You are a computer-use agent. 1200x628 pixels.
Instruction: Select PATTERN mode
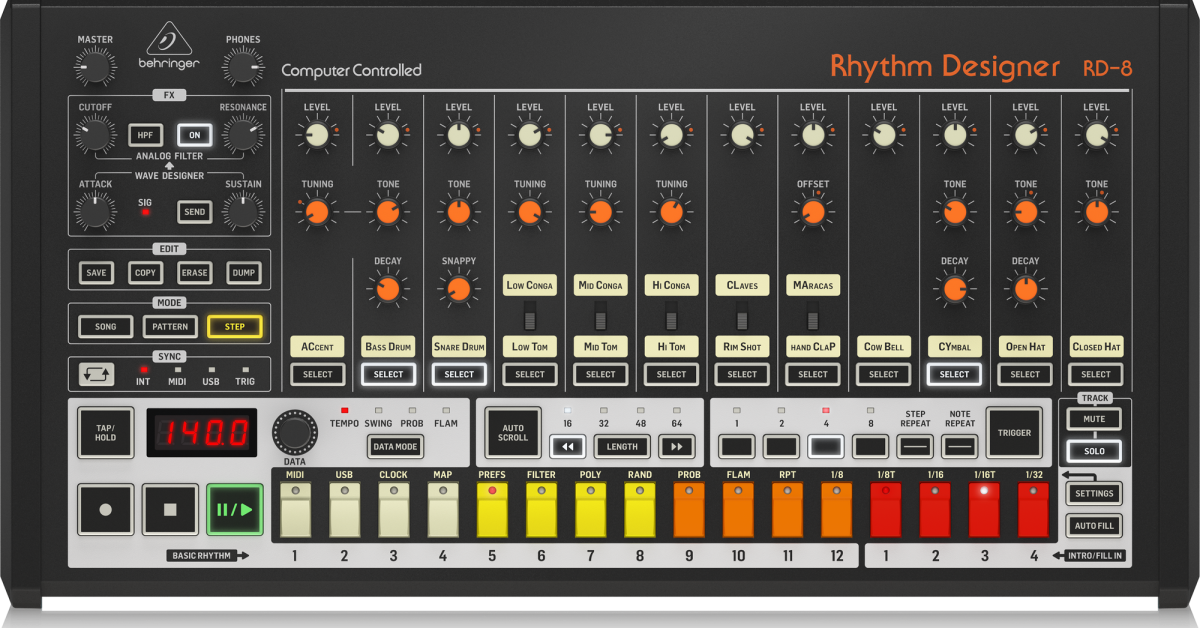coord(169,326)
